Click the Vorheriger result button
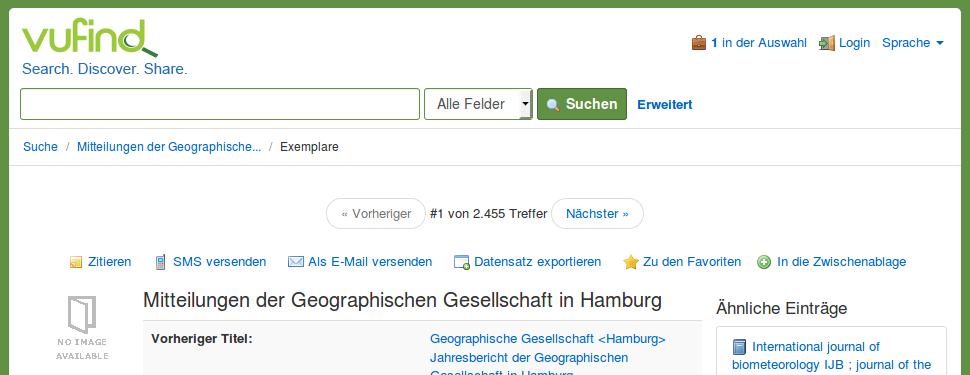Image resolution: width=970 pixels, height=375 pixels. [376, 213]
